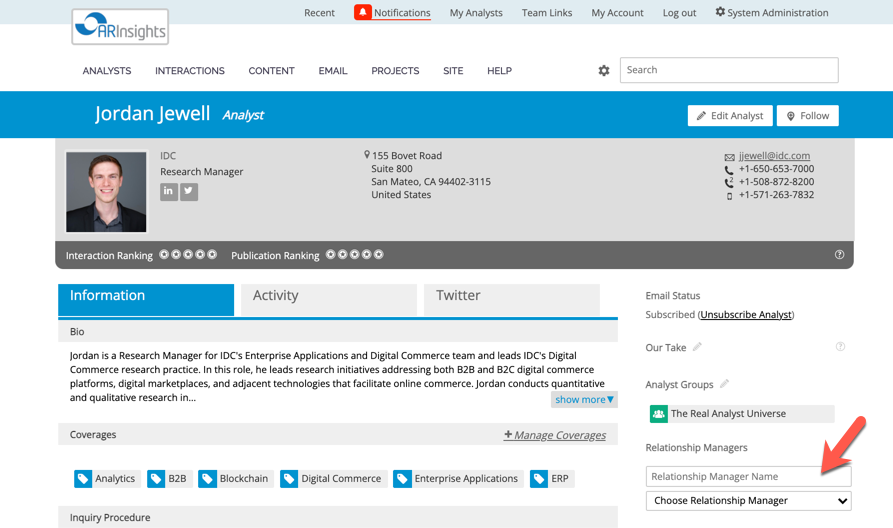Click Log out
Image resolution: width=893 pixels, height=528 pixels.
679,13
